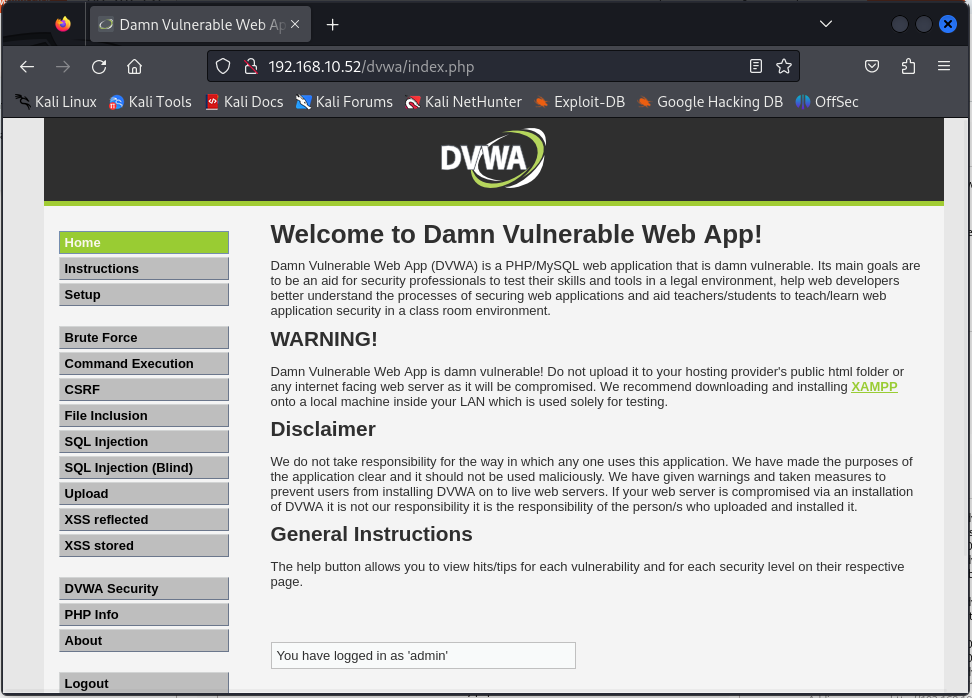Open XSS reflected page
This screenshot has width=972, height=698.
pos(144,519)
